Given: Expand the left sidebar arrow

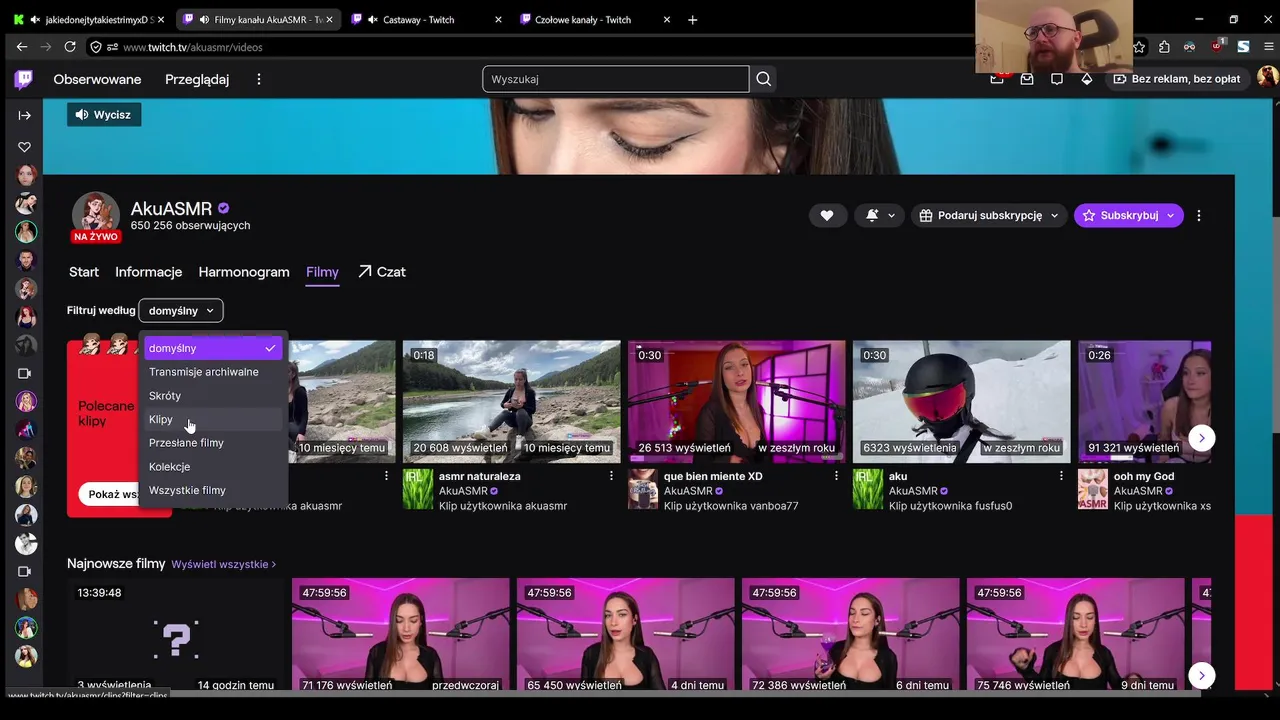Looking at the screenshot, I should pos(25,115).
